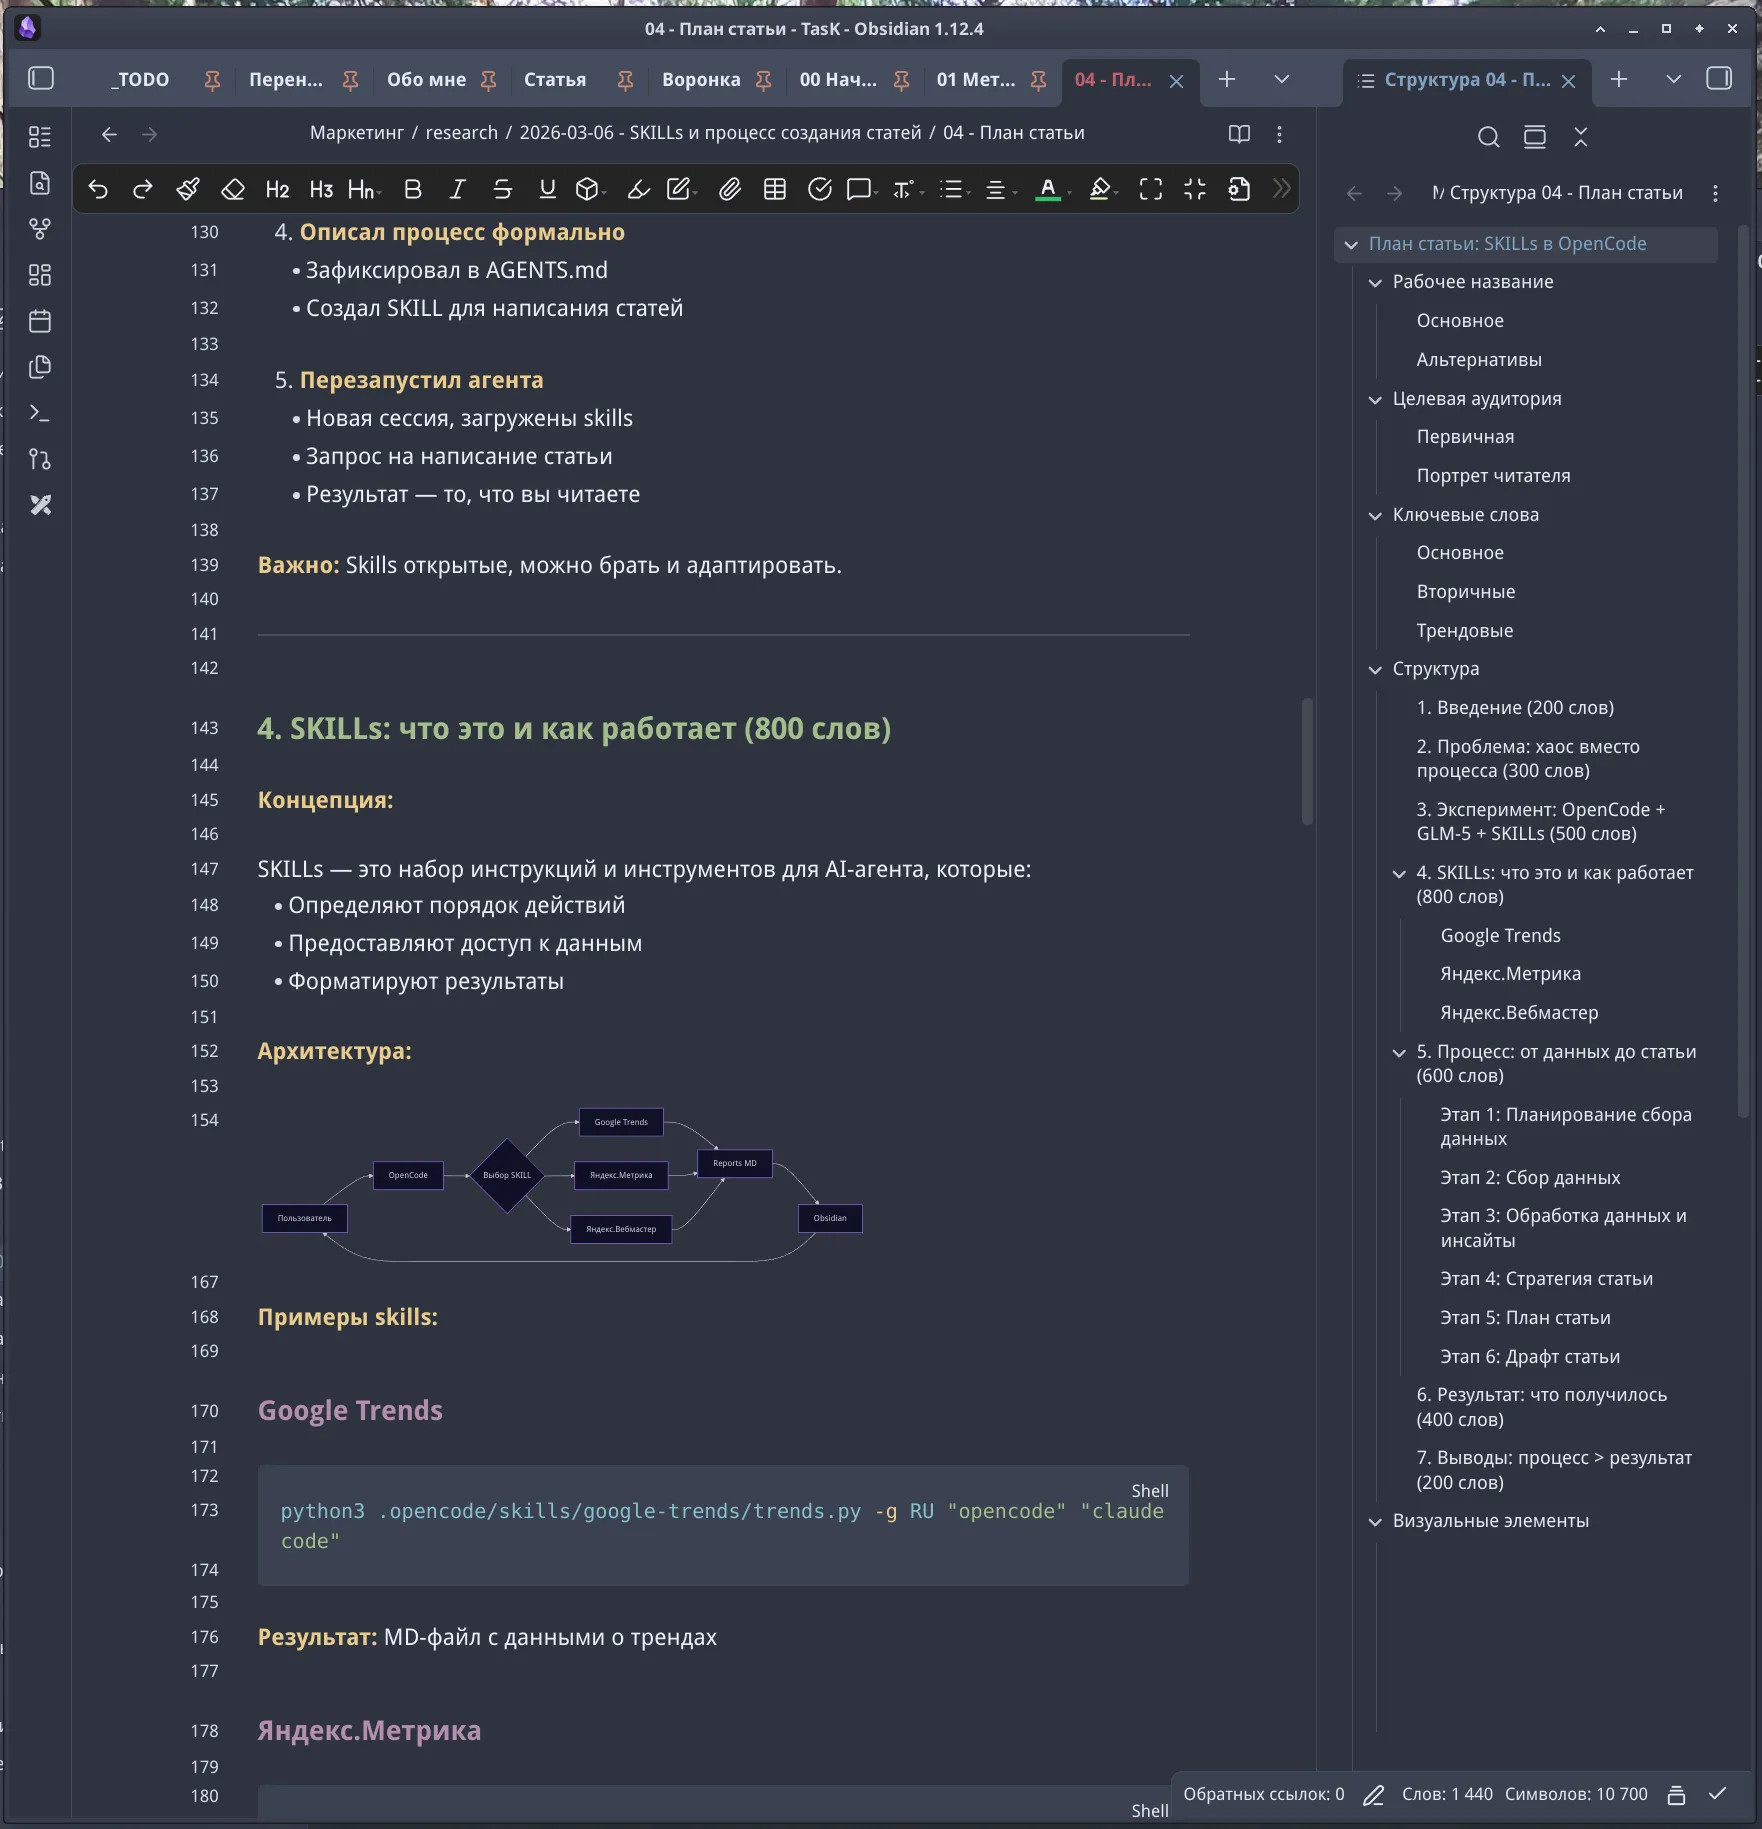Click the undo arrow in editing toolbar
1762x1829 pixels.
point(98,189)
